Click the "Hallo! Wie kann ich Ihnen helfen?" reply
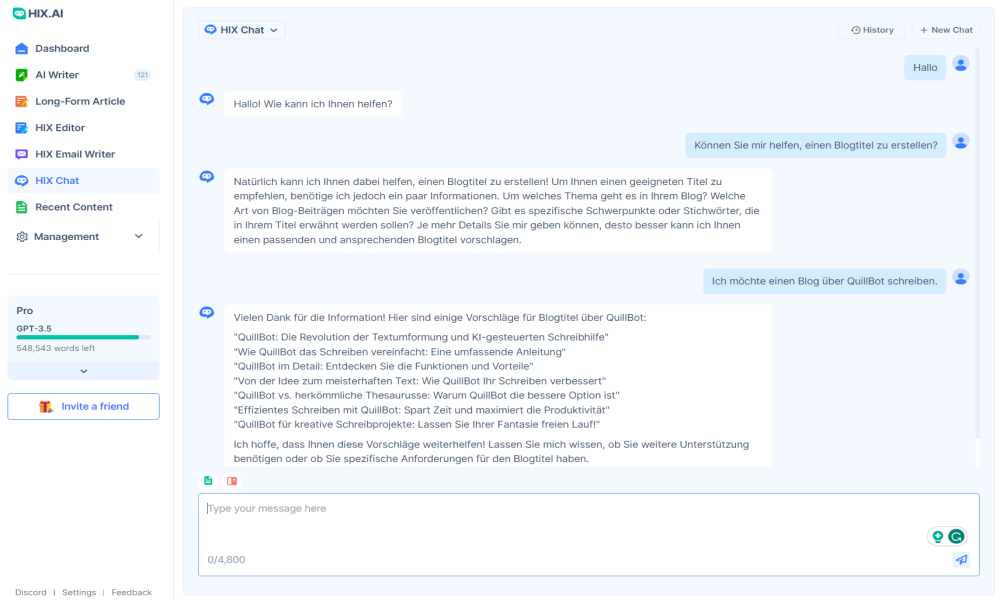Viewport: 1000px width, 600px height. (x=313, y=104)
